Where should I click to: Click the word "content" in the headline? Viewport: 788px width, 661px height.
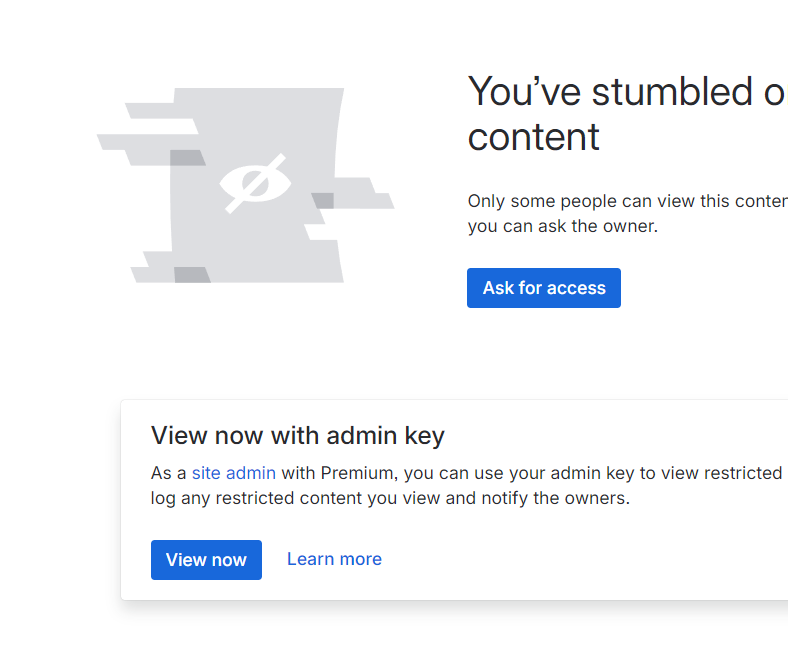pyautogui.click(x=533, y=137)
